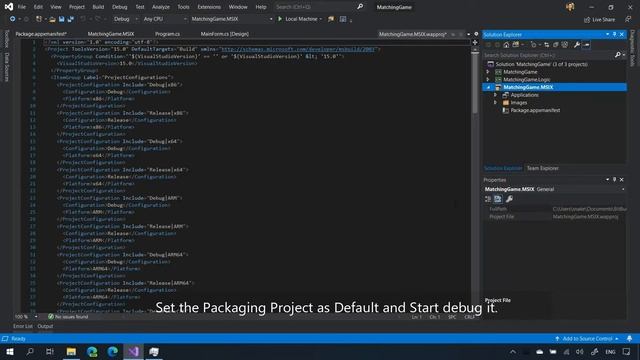Open Properties object selector dropdown

click(623, 189)
